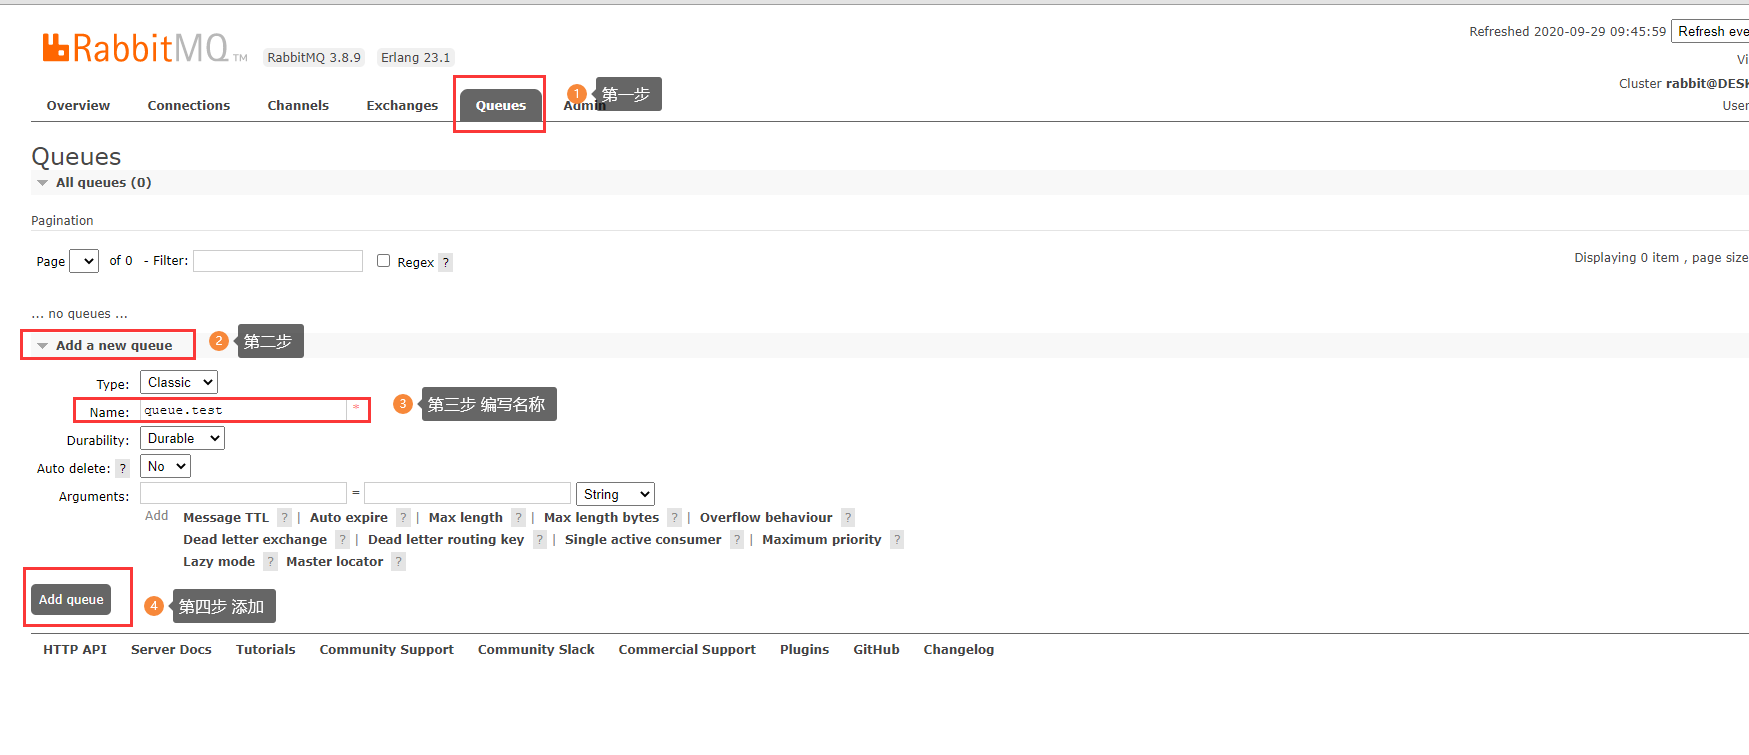The width and height of the screenshot is (1749, 755).
Task: Show help for Lazy mode
Action: [270, 561]
